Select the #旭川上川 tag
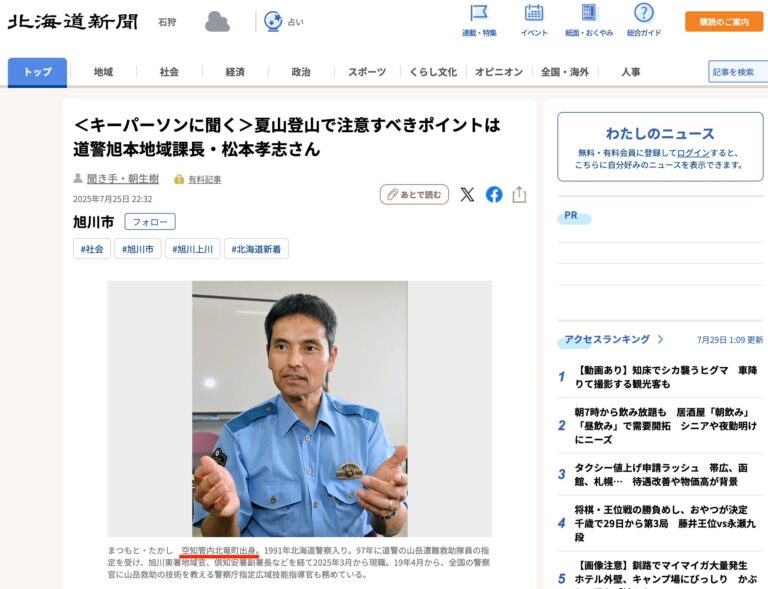This screenshot has height=589, width=768. [x=192, y=249]
